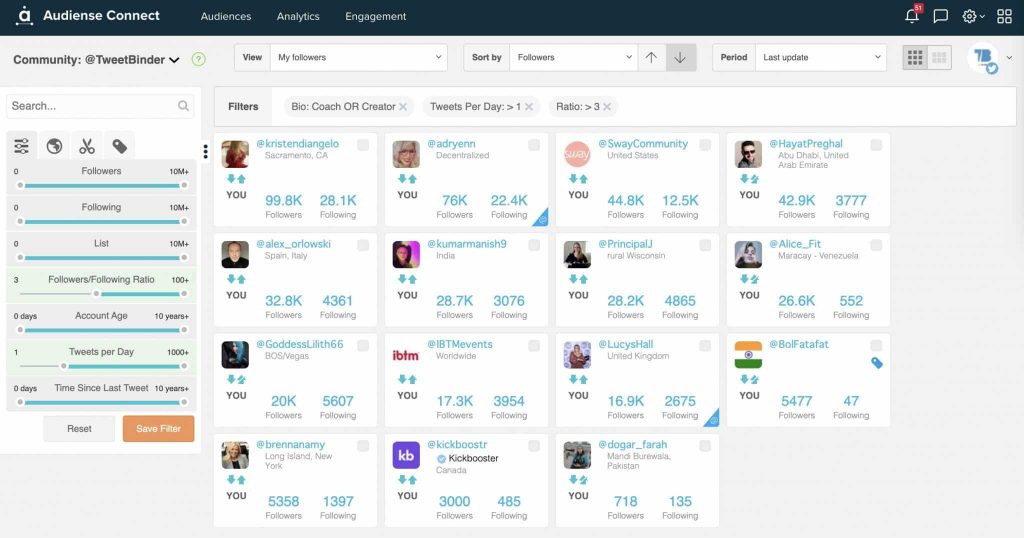Select the checkbox on @BolFatafat card
Screen dimensions: 1024x538
point(876,345)
